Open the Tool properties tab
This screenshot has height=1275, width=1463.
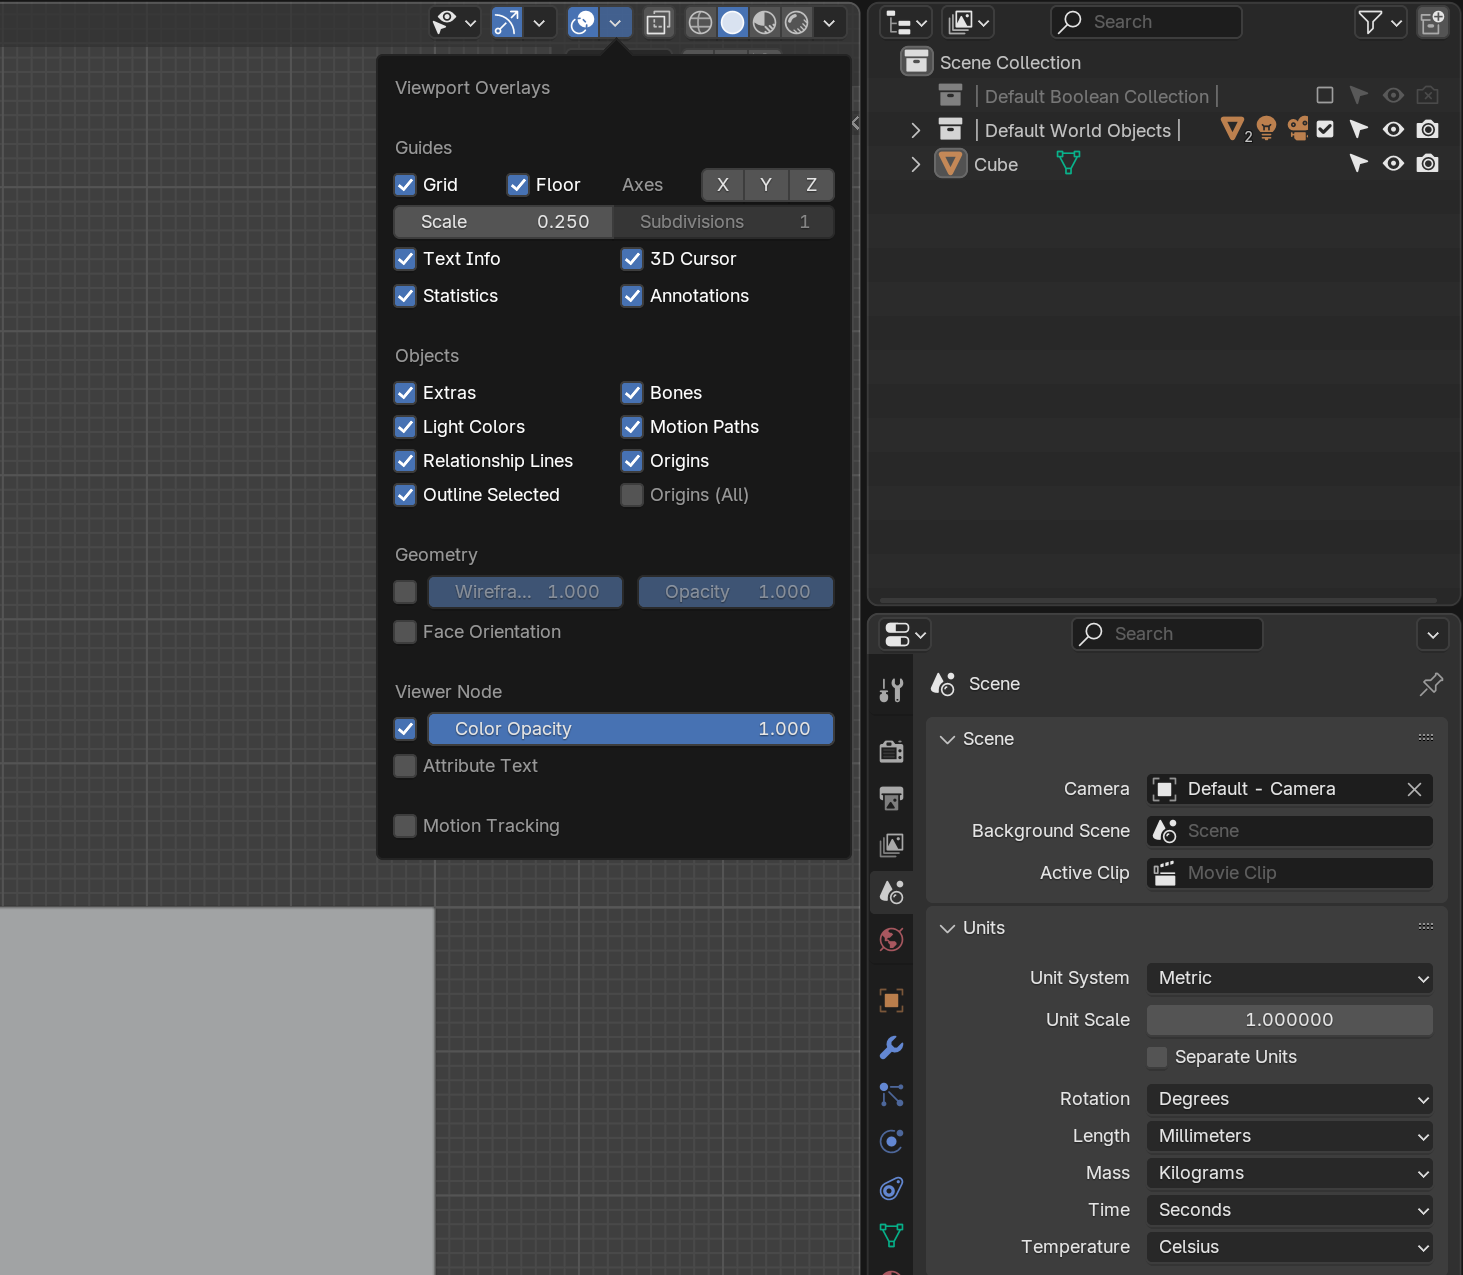(x=891, y=690)
